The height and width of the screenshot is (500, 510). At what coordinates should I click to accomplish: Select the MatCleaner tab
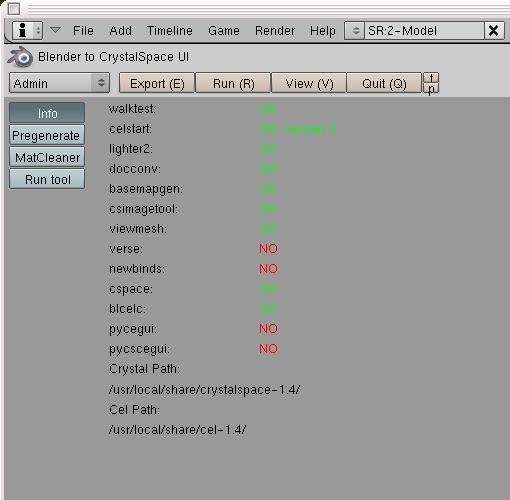(x=47, y=157)
